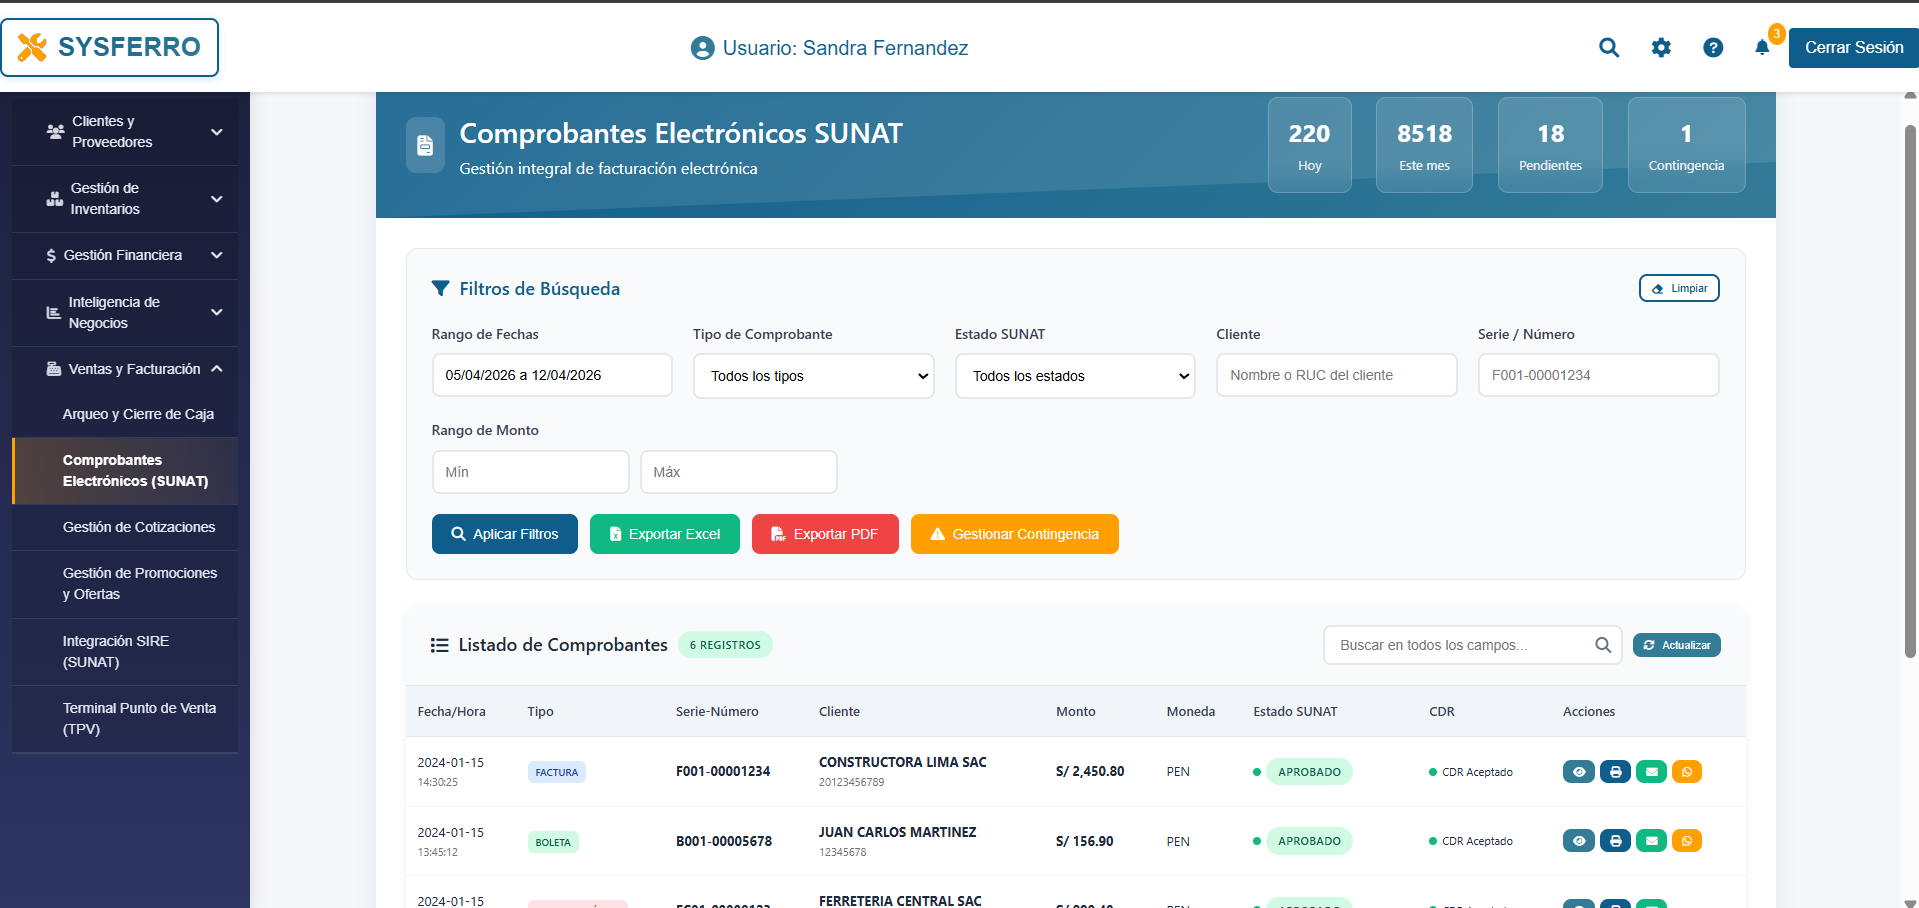The image size is (1919, 908).
Task: Expand Gestión de Inventarios menu
Action: coord(125,198)
